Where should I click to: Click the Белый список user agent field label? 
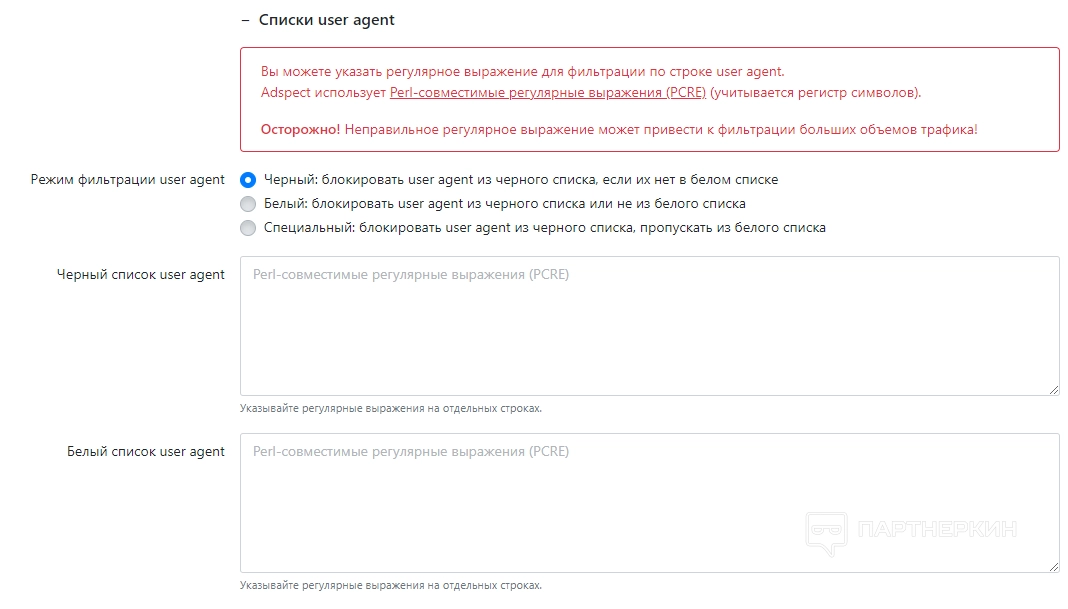click(146, 452)
